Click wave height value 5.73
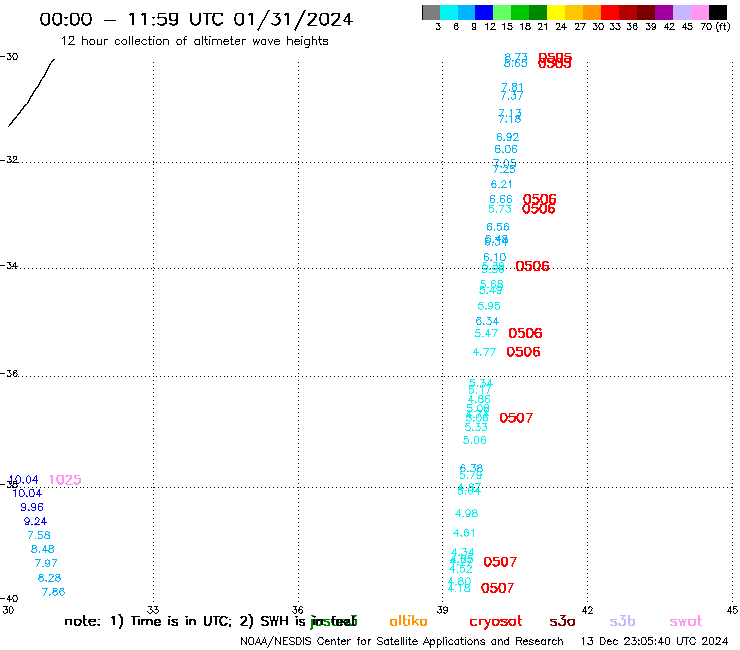Screen dimensions: 740x650 pos(500,209)
